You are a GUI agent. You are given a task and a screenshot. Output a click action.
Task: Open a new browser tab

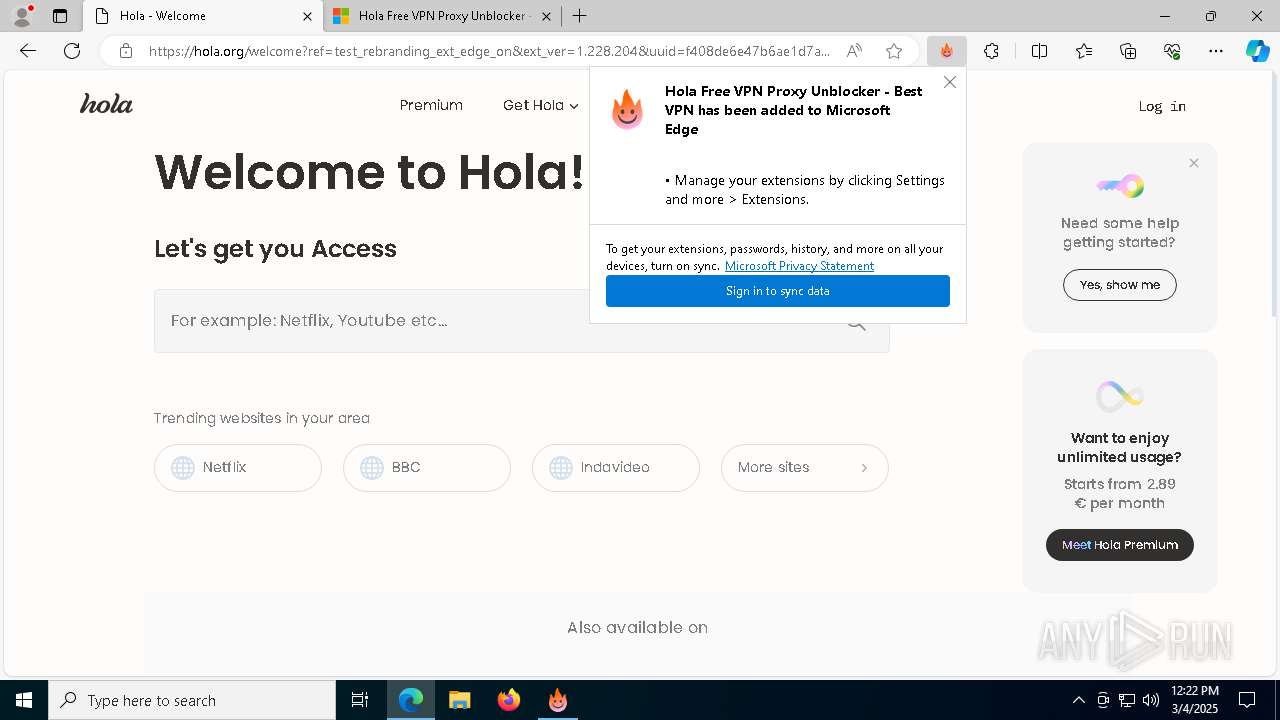point(579,16)
